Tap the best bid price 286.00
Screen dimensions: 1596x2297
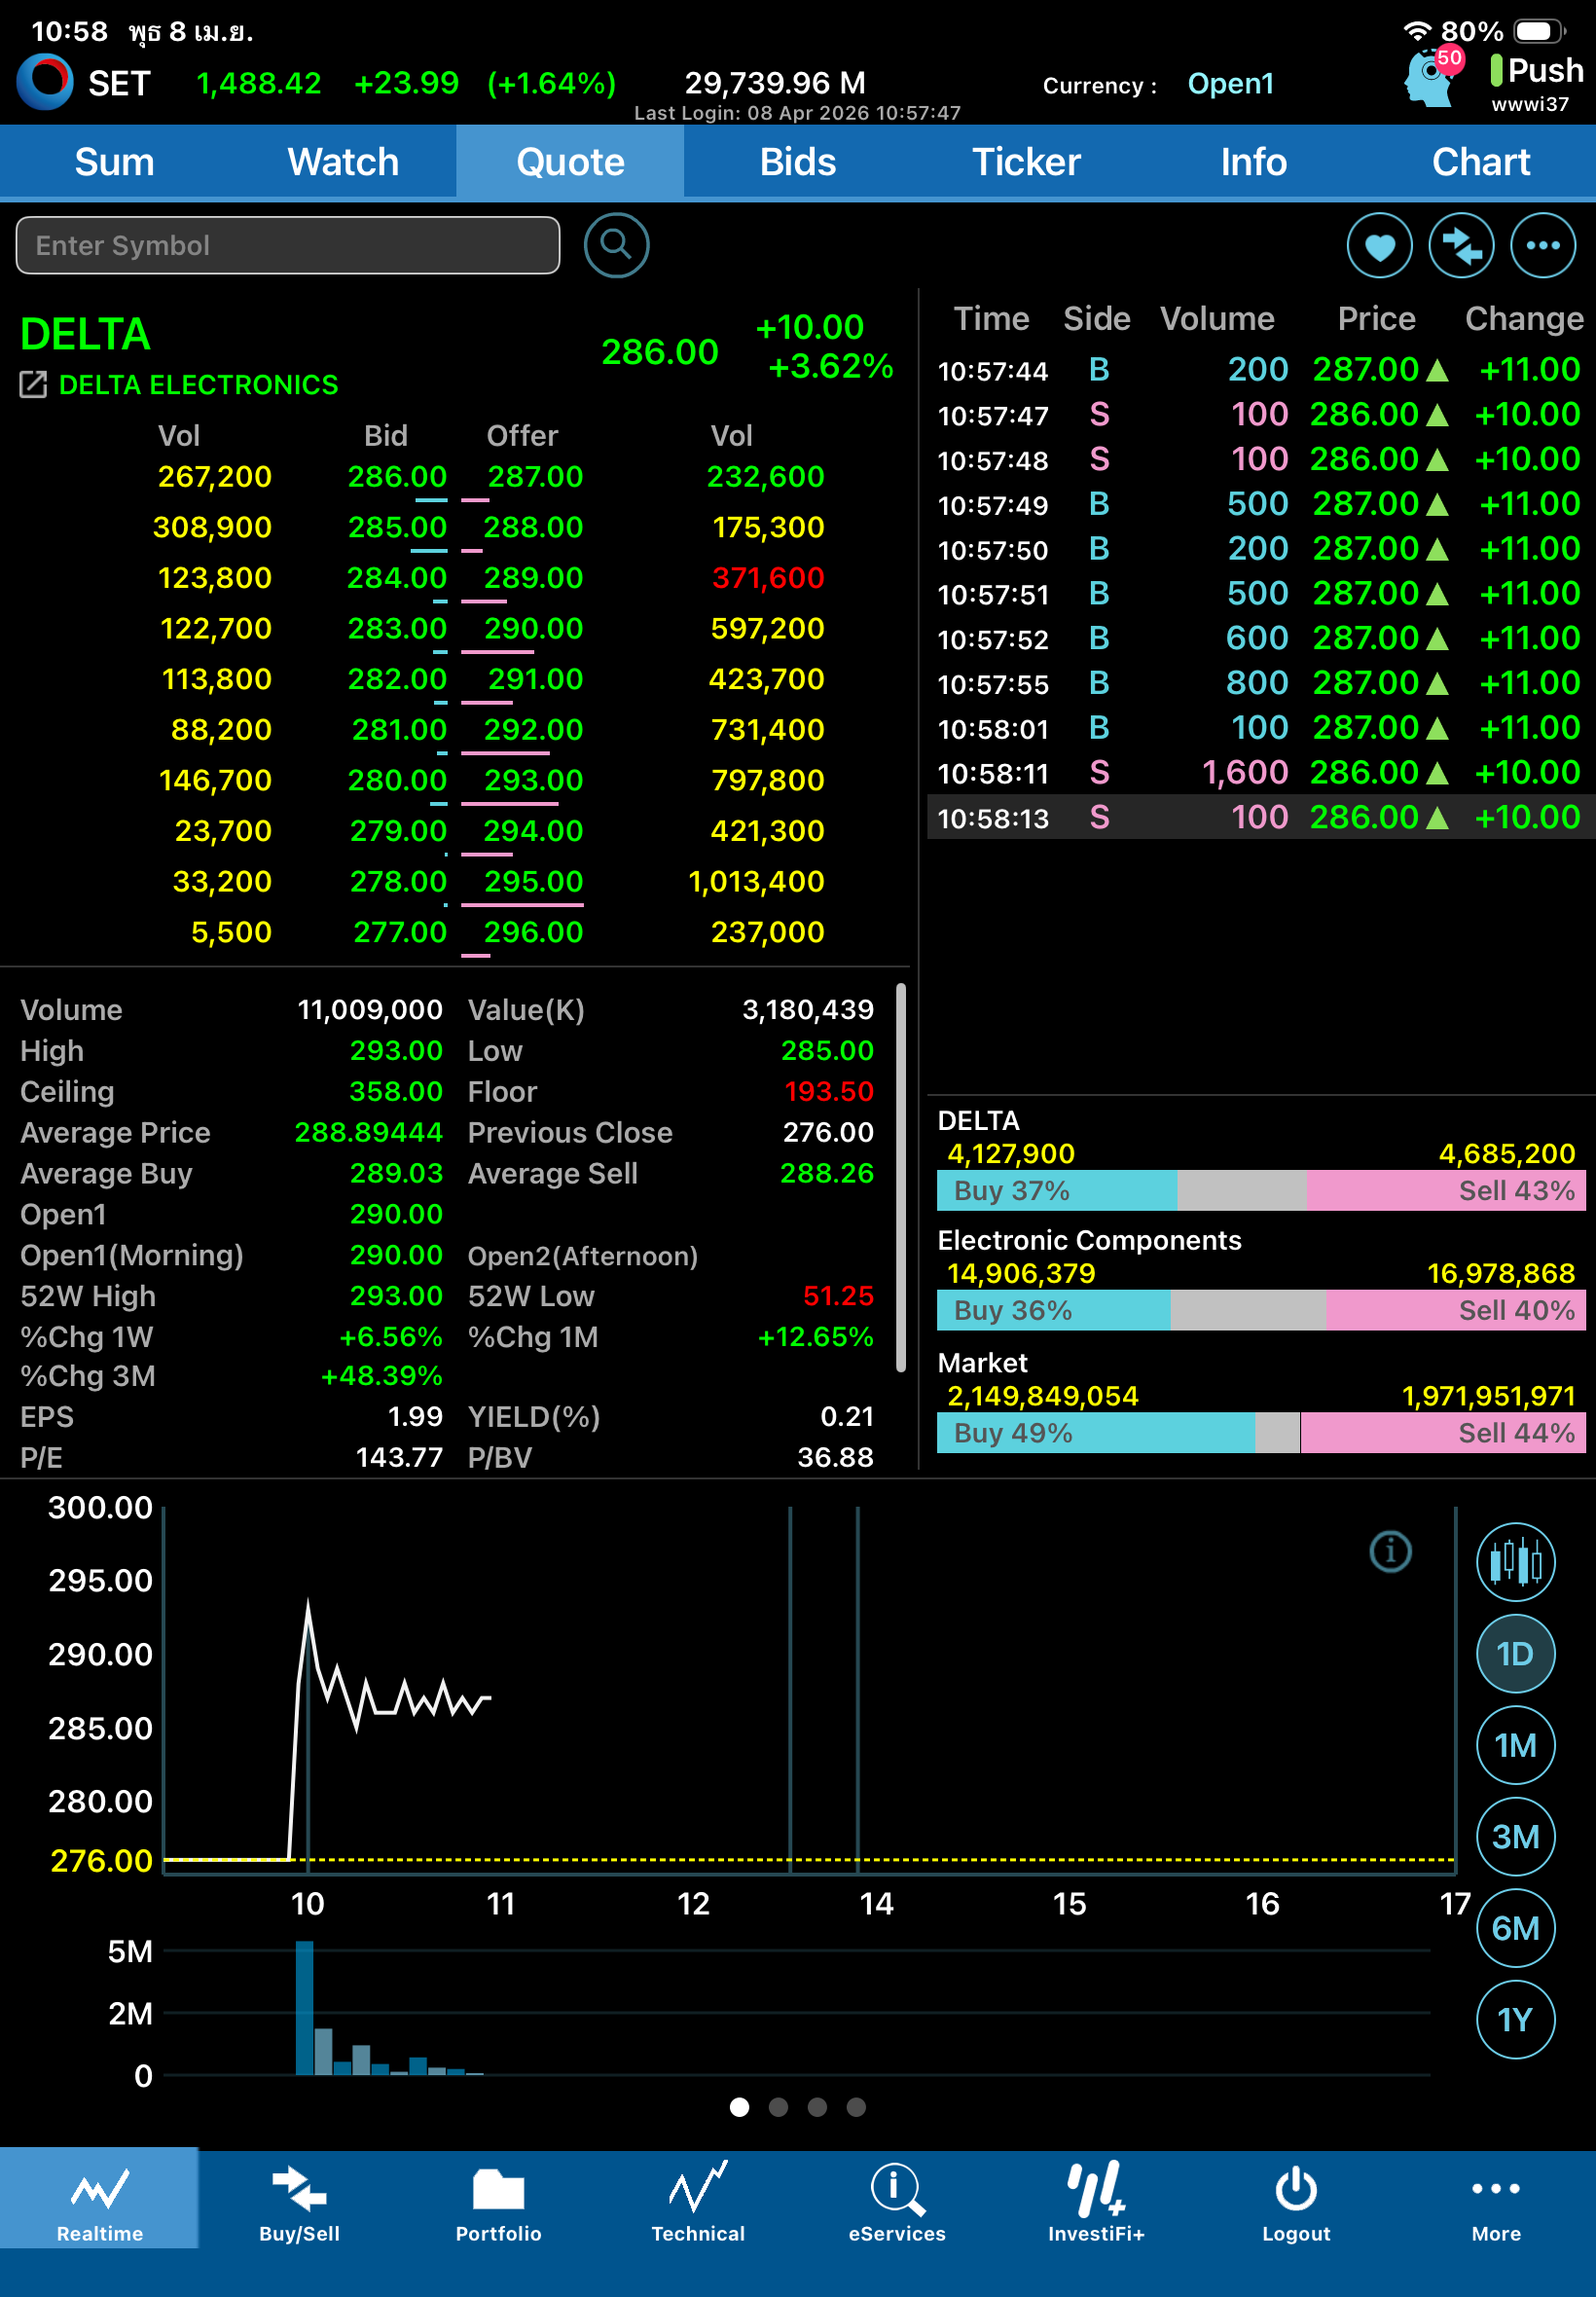pos(397,477)
